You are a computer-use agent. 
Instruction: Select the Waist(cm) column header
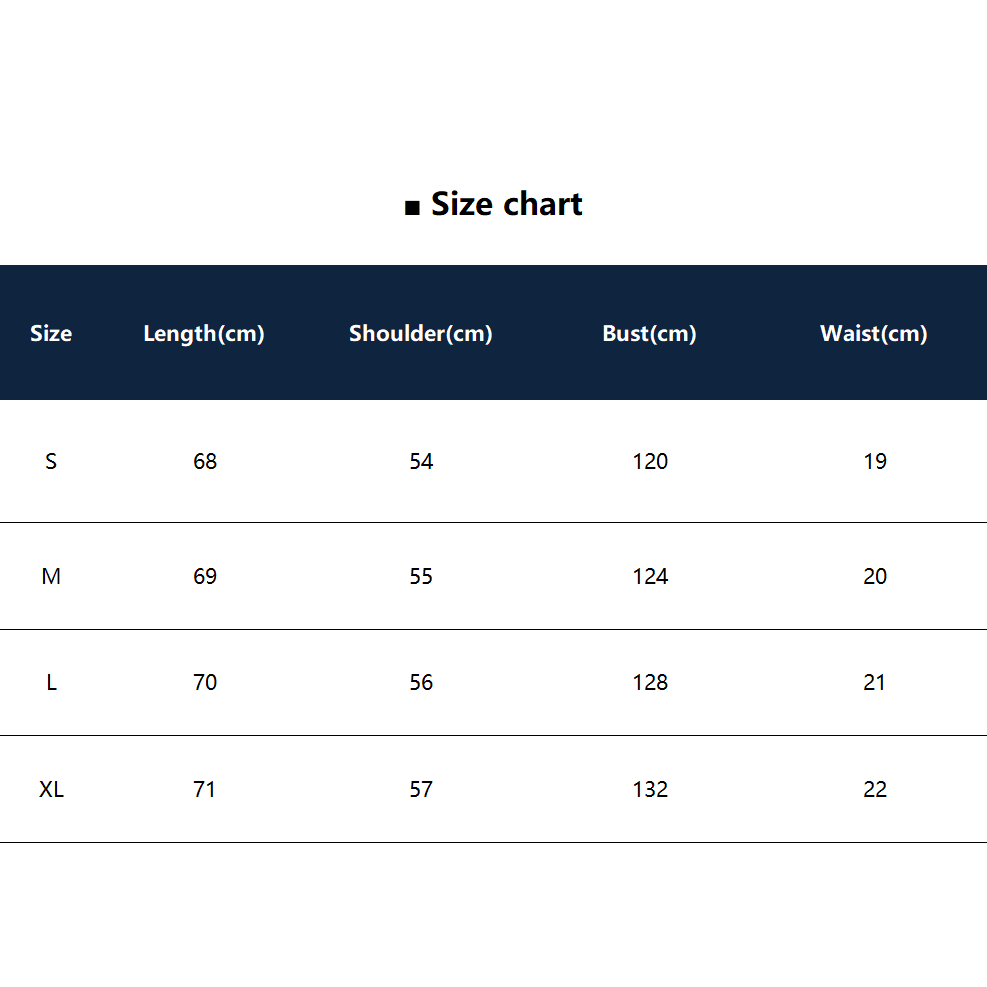click(874, 334)
